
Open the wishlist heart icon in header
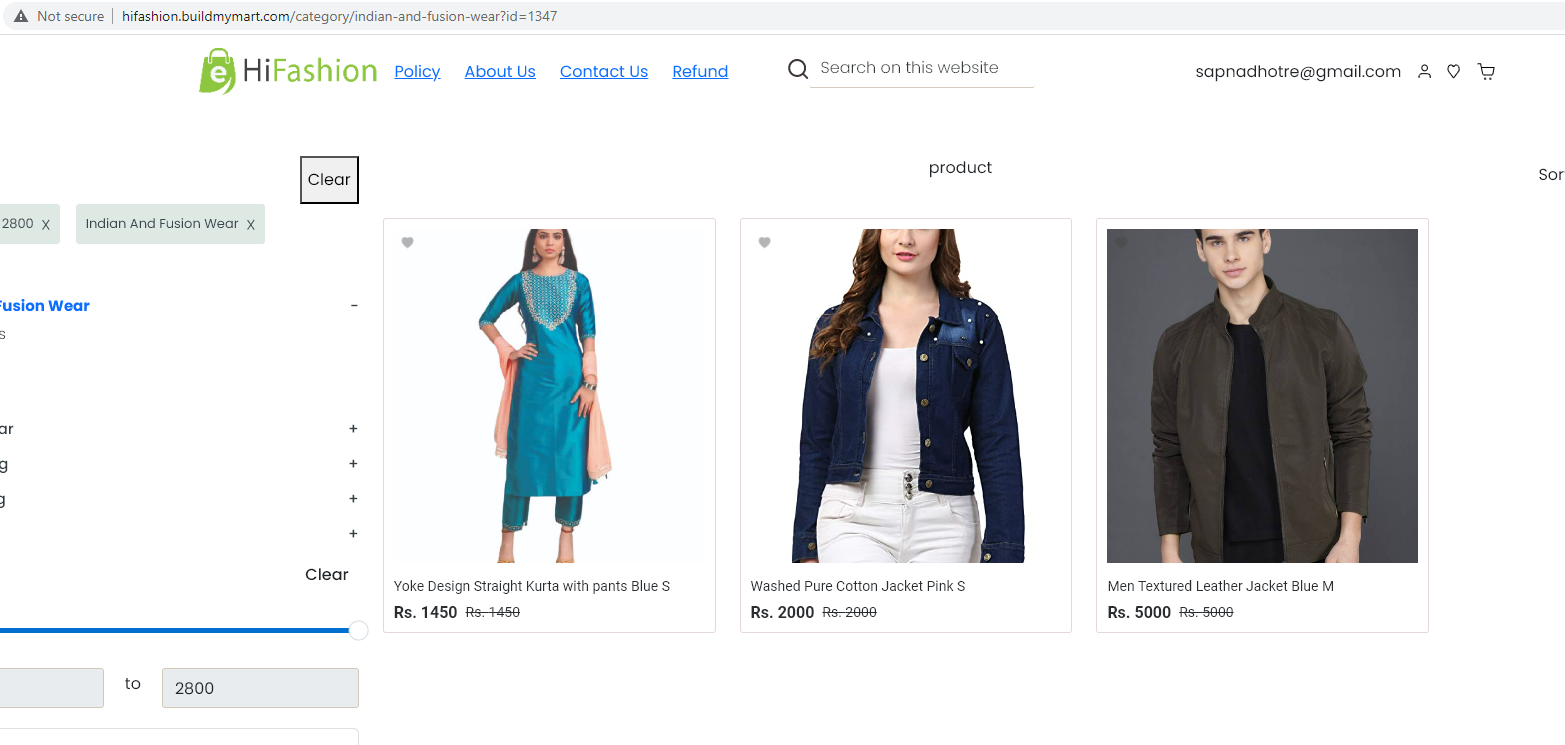1454,71
